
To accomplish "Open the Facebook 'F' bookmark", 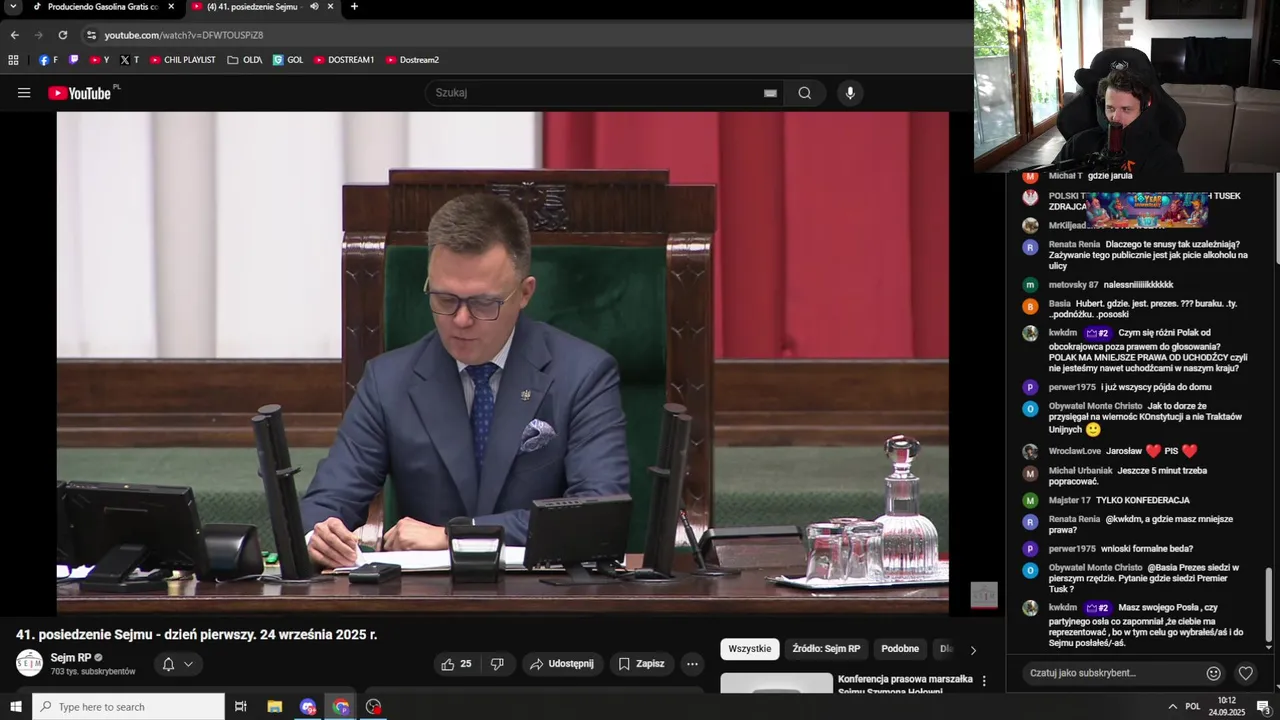I will (x=48, y=60).
